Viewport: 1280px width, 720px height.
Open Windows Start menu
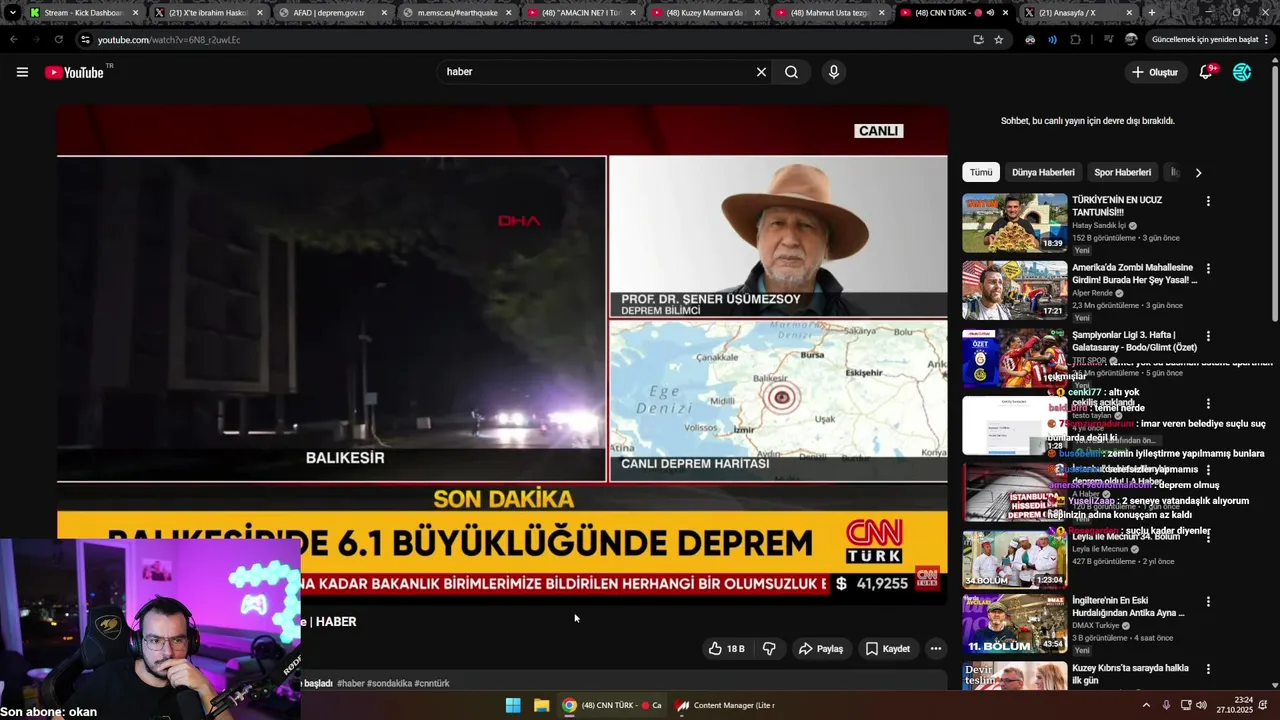(513, 705)
